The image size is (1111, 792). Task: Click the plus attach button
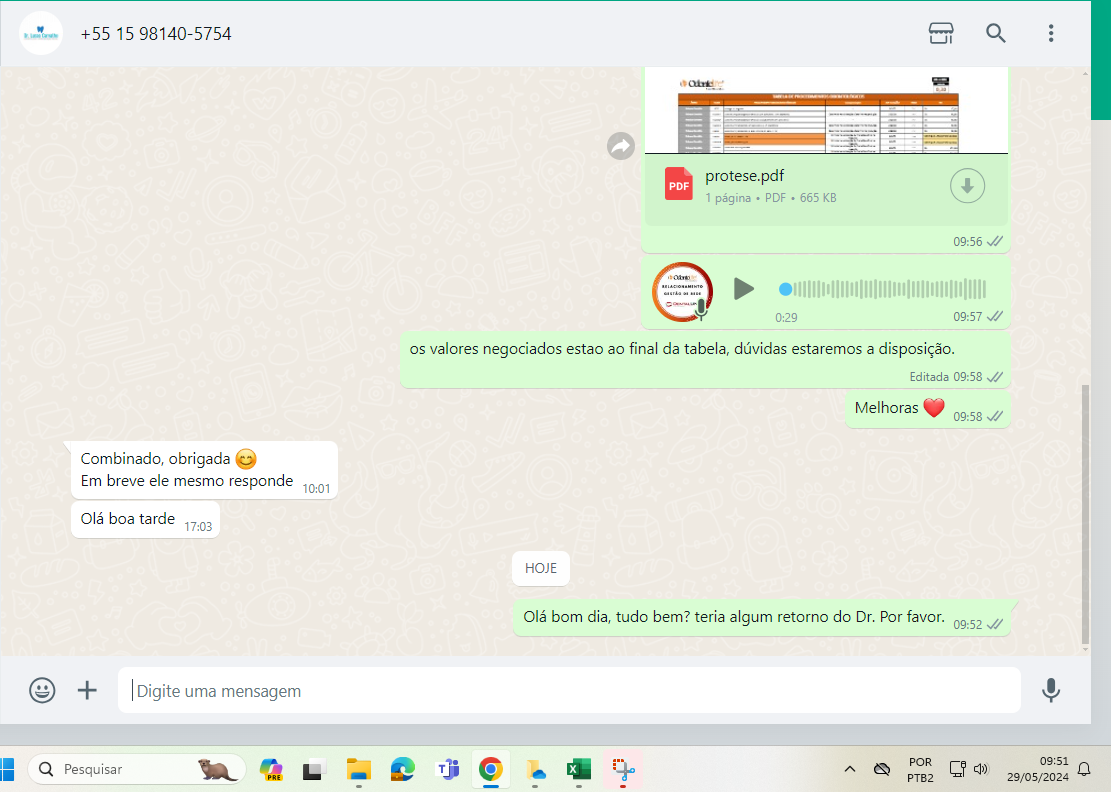tap(88, 690)
